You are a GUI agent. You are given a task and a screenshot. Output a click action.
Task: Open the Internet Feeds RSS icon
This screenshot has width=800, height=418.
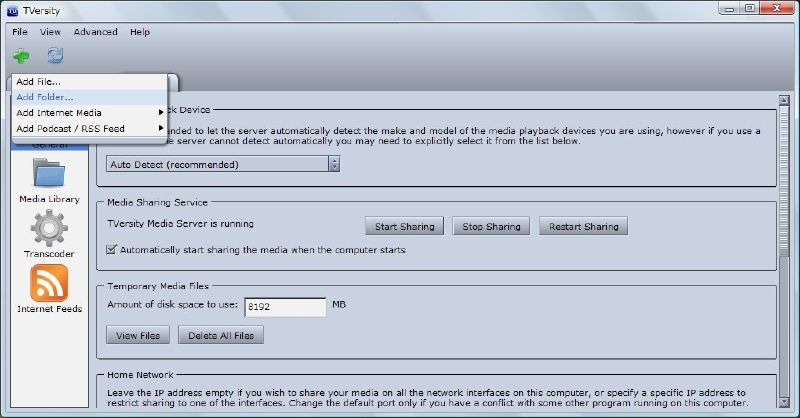click(49, 283)
